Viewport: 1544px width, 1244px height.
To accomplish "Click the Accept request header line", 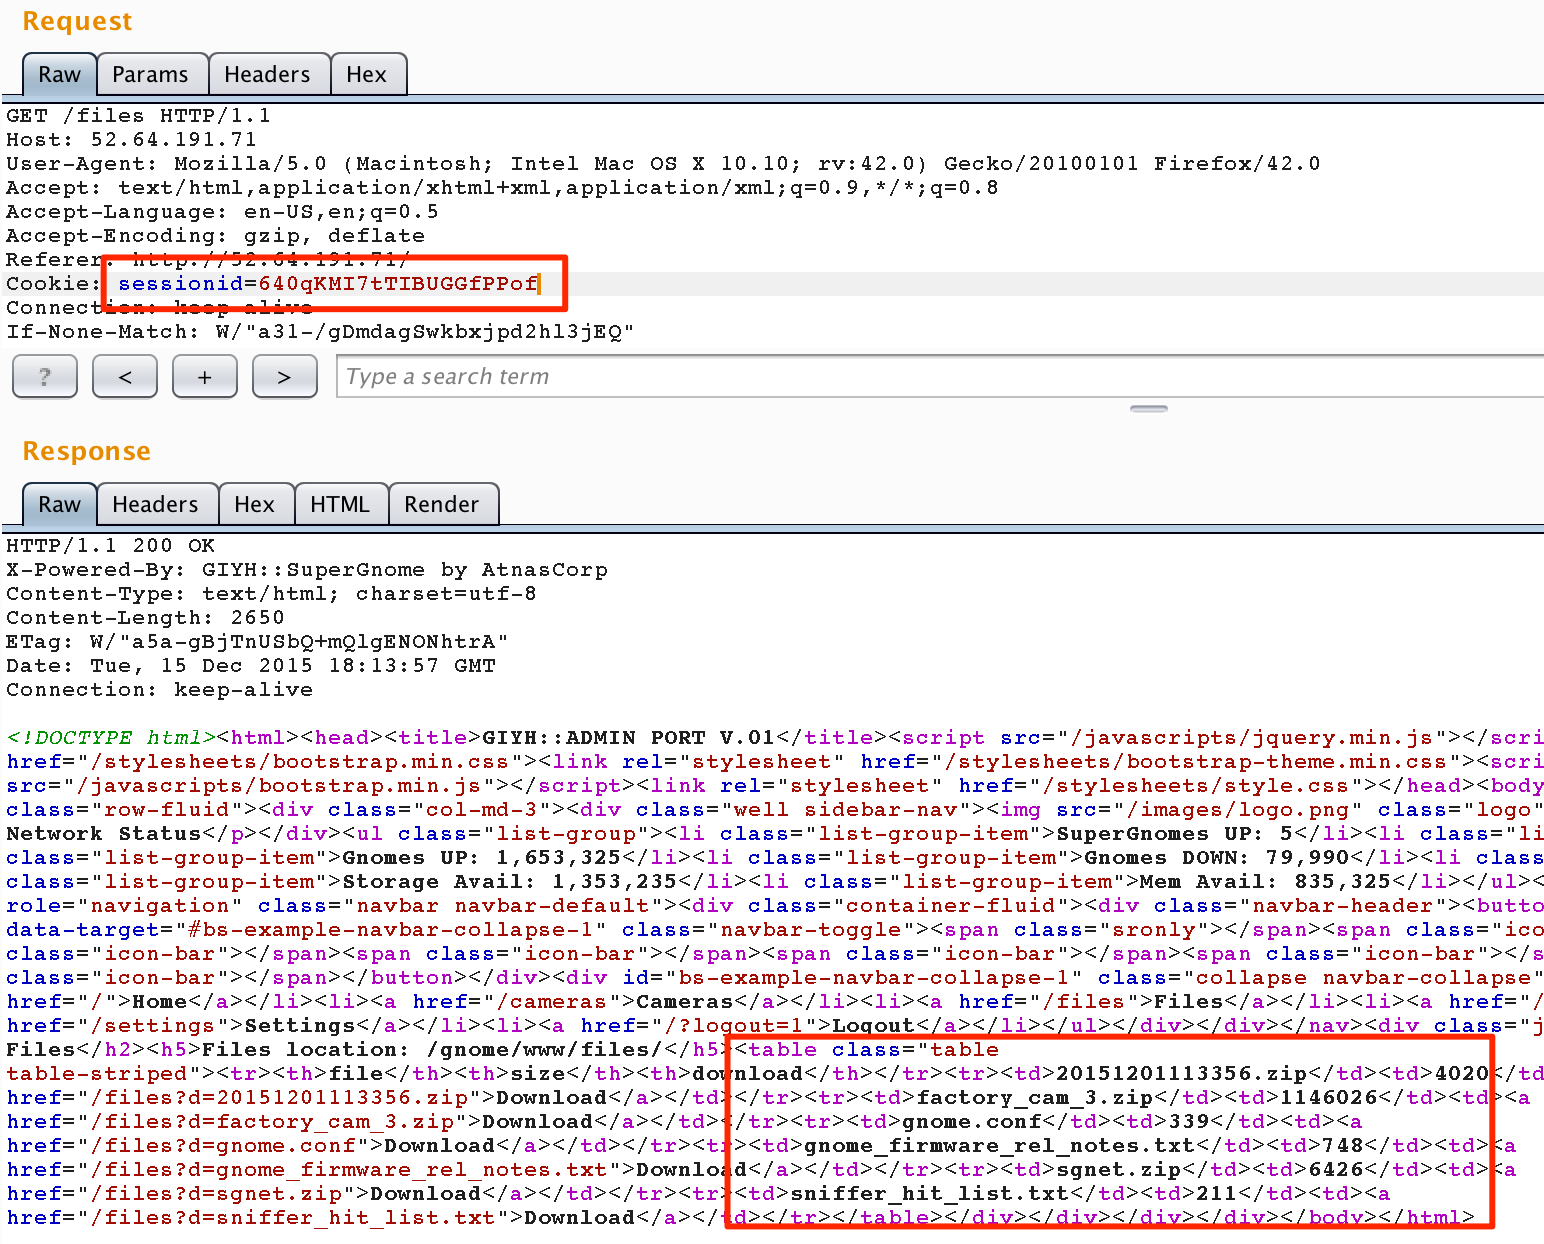I will coord(502,188).
